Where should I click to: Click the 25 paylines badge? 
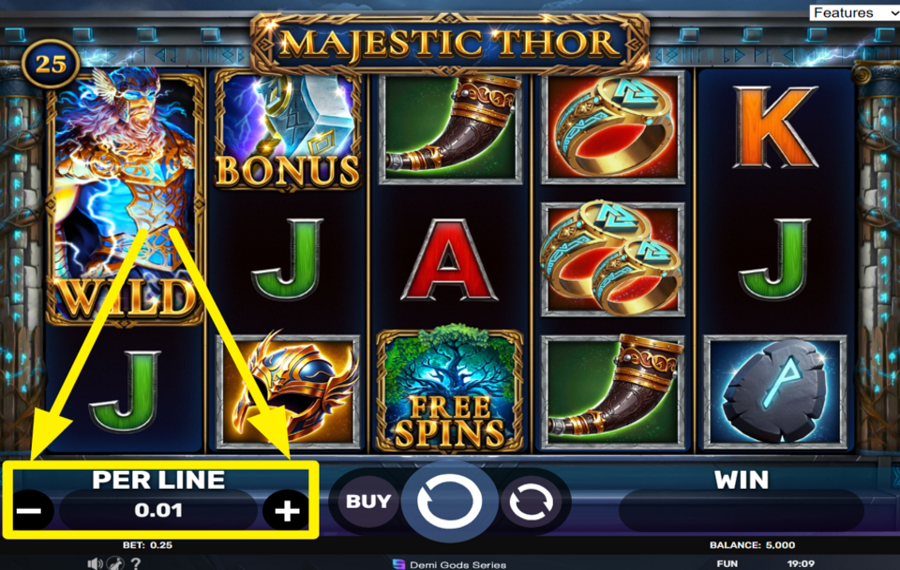pos(51,64)
